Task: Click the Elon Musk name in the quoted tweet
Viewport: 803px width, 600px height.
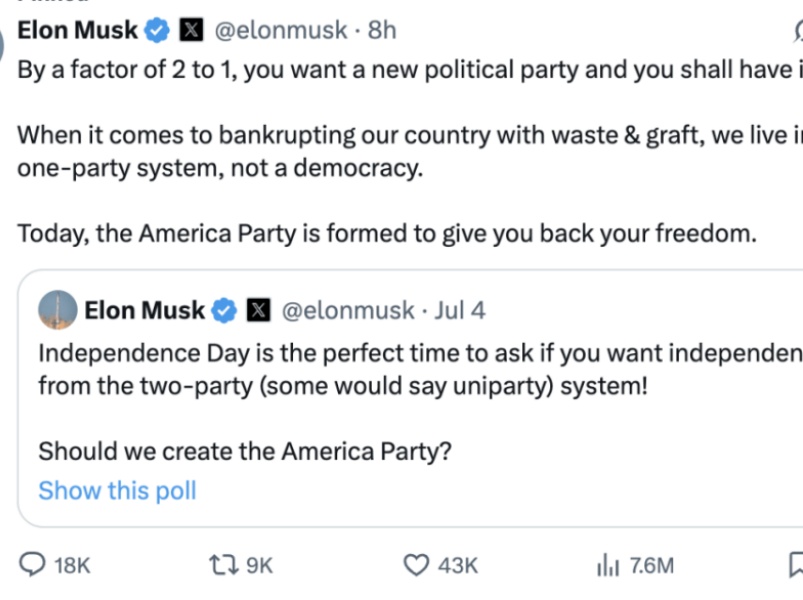Action: [145, 310]
